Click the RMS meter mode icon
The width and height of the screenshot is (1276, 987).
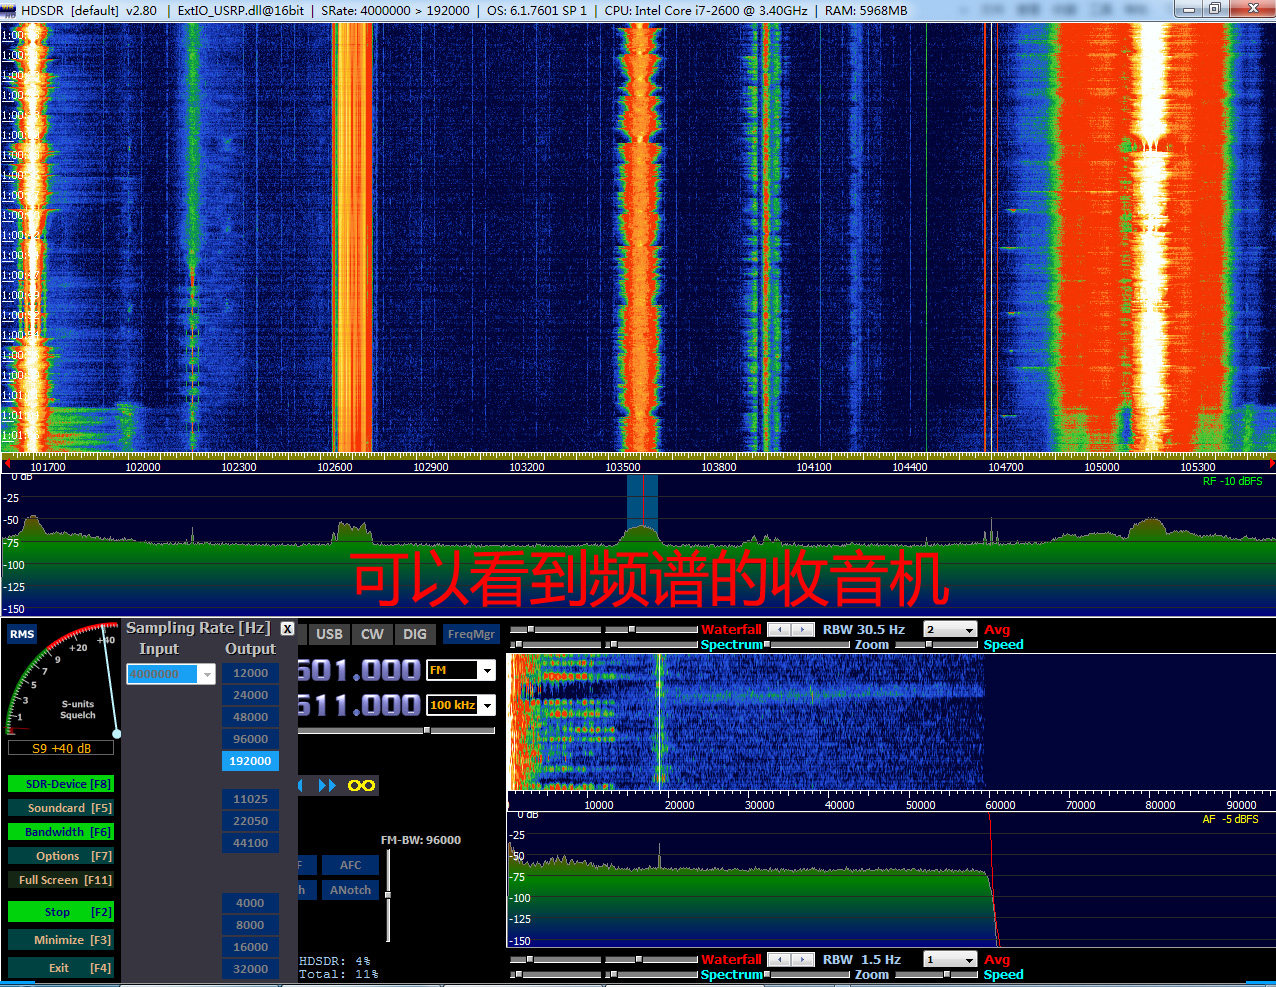point(22,634)
